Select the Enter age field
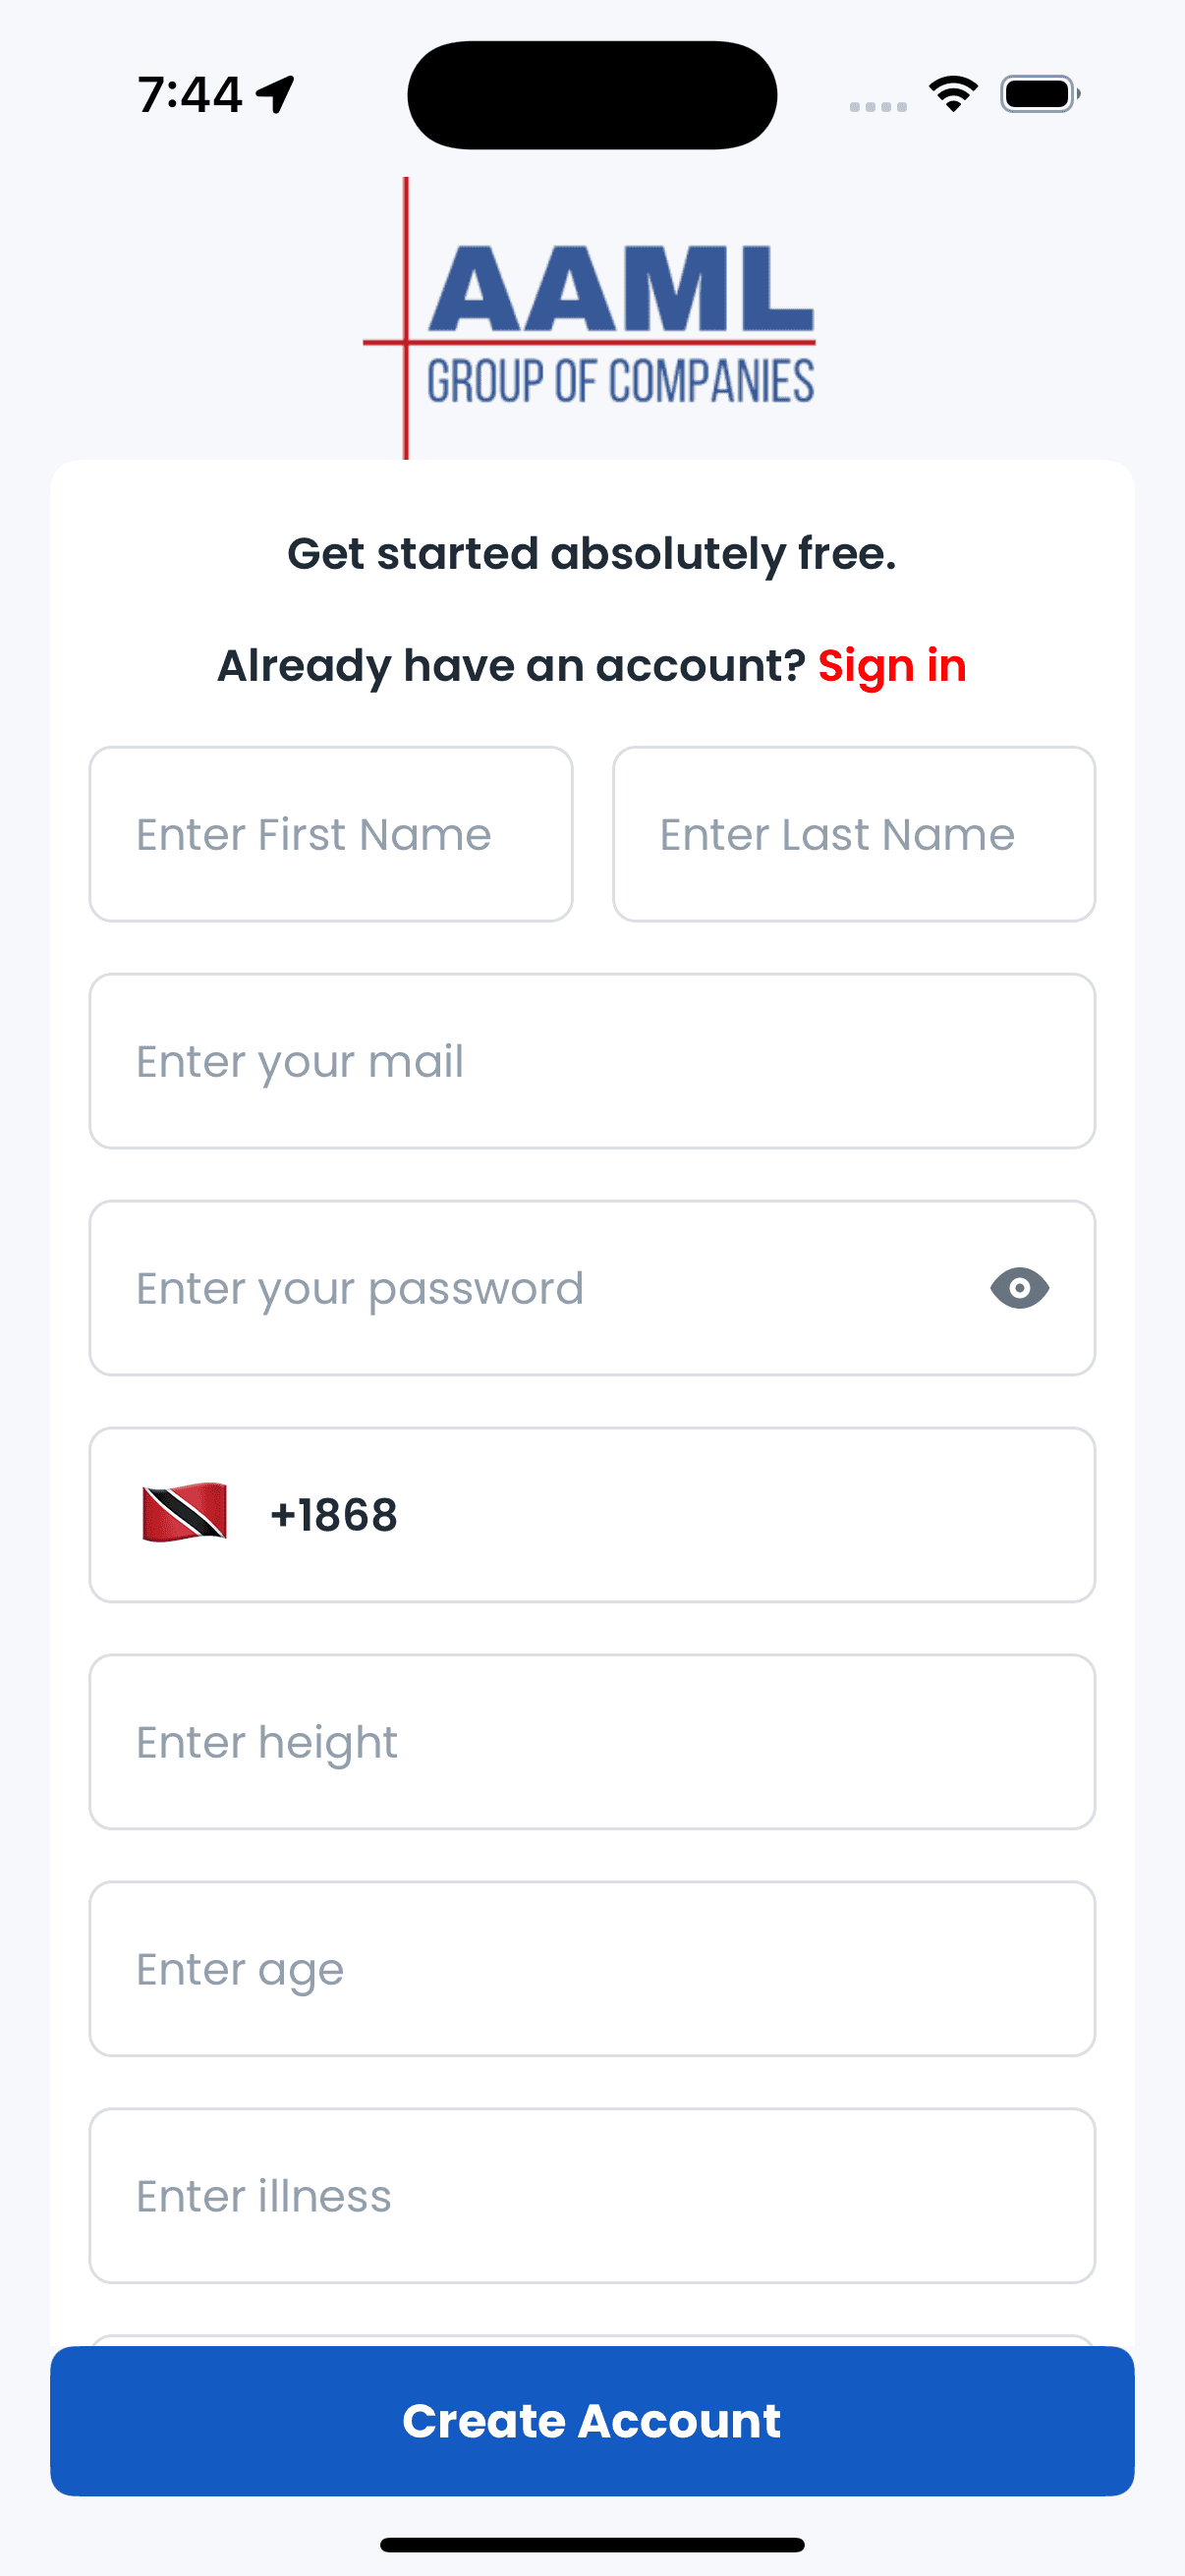The image size is (1185, 2576). click(x=592, y=1969)
